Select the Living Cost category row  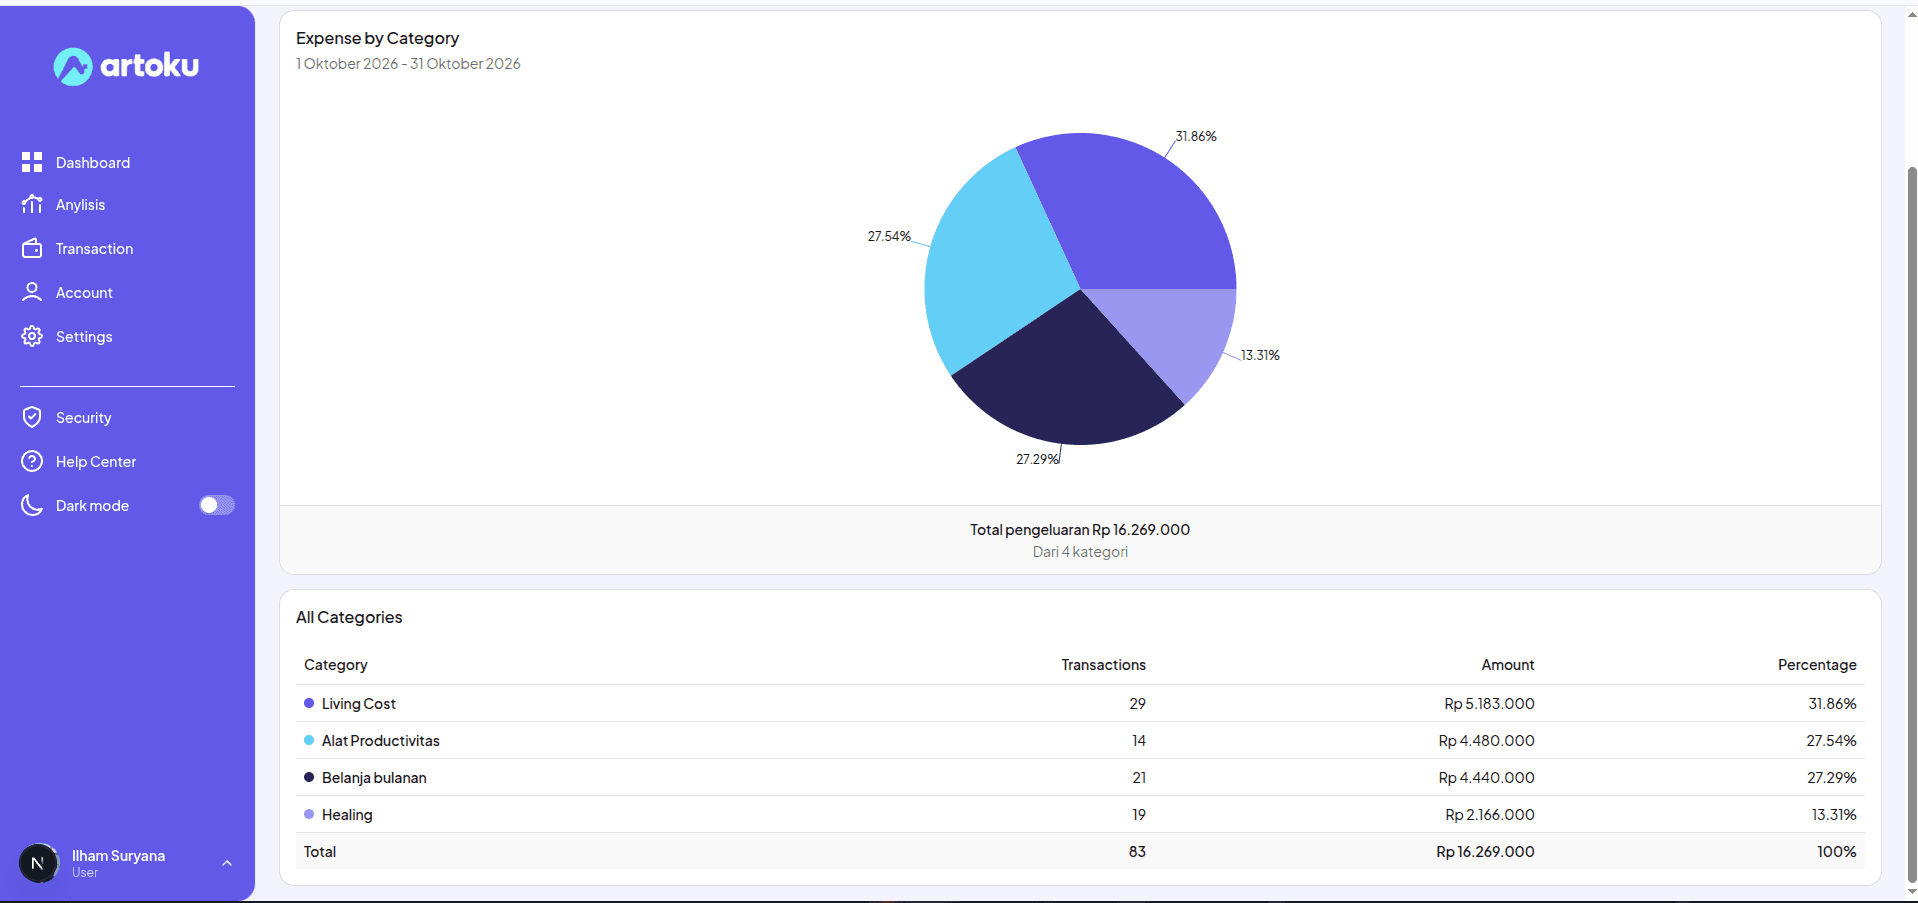1080,703
